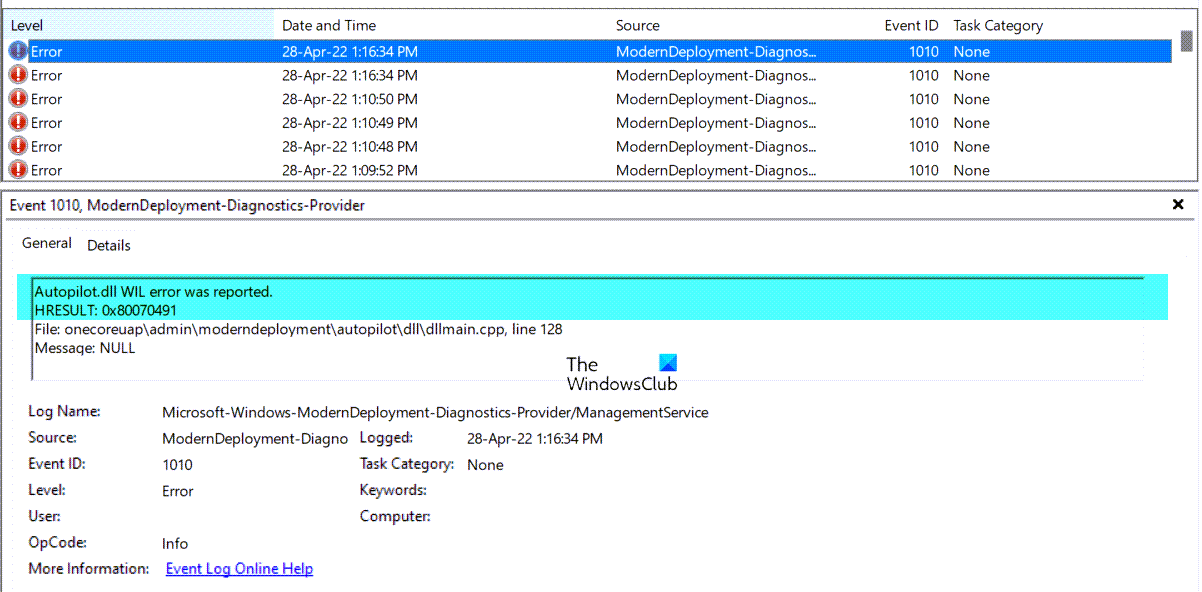Image resolution: width=1202 pixels, height=592 pixels.
Task: Click the Source value ModernDeployment-Diagno
Action: pyautogui.click(x=255, y=438)
